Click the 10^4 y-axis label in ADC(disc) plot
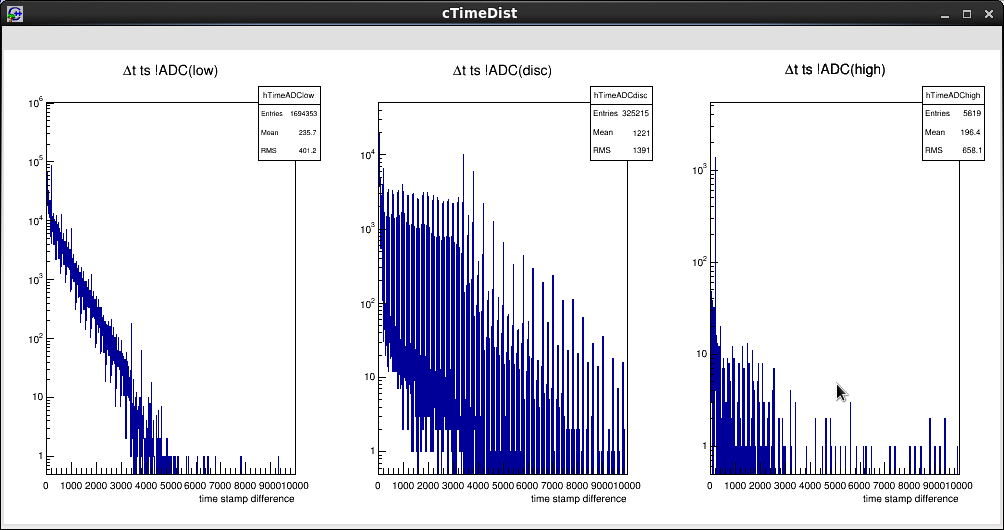 point(367,154)
